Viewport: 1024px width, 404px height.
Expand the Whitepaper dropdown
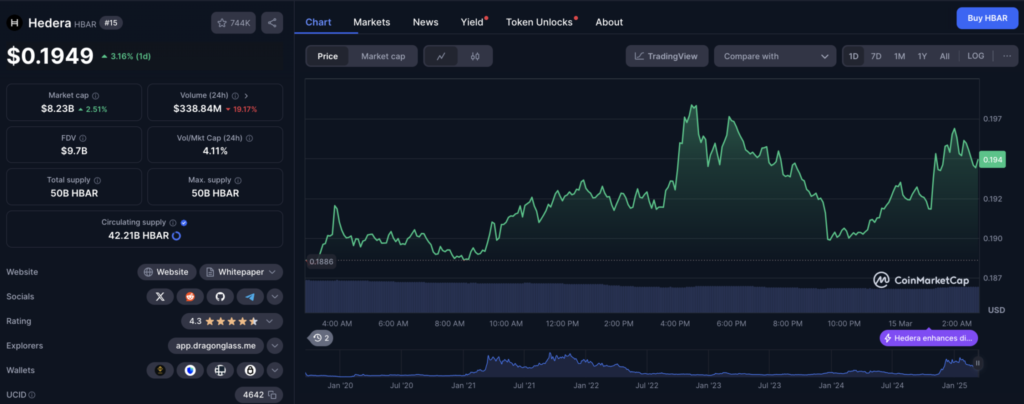pyautogui.click(x=241, y=271)
